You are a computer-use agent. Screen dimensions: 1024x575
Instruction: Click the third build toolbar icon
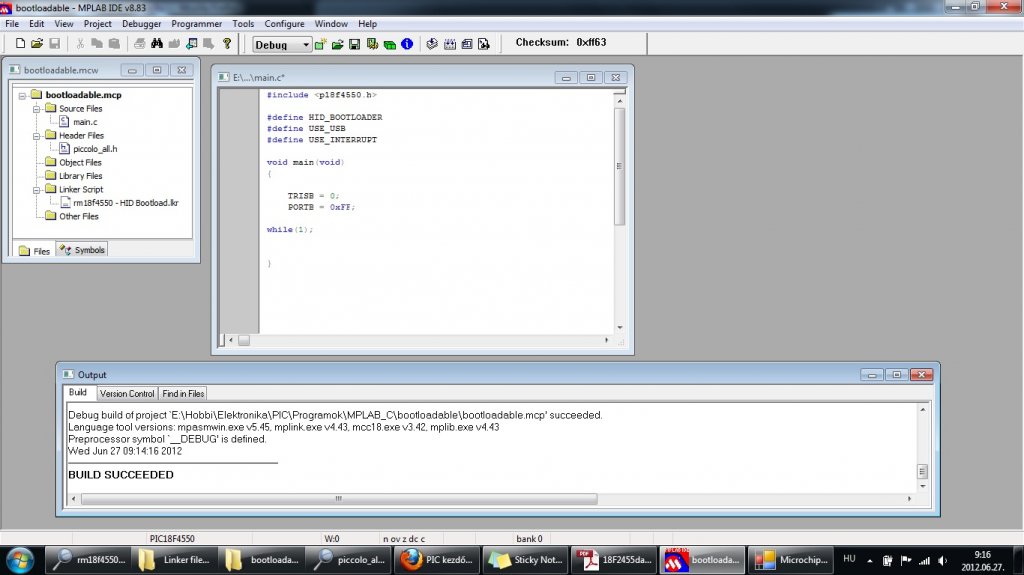pos(467,44)
